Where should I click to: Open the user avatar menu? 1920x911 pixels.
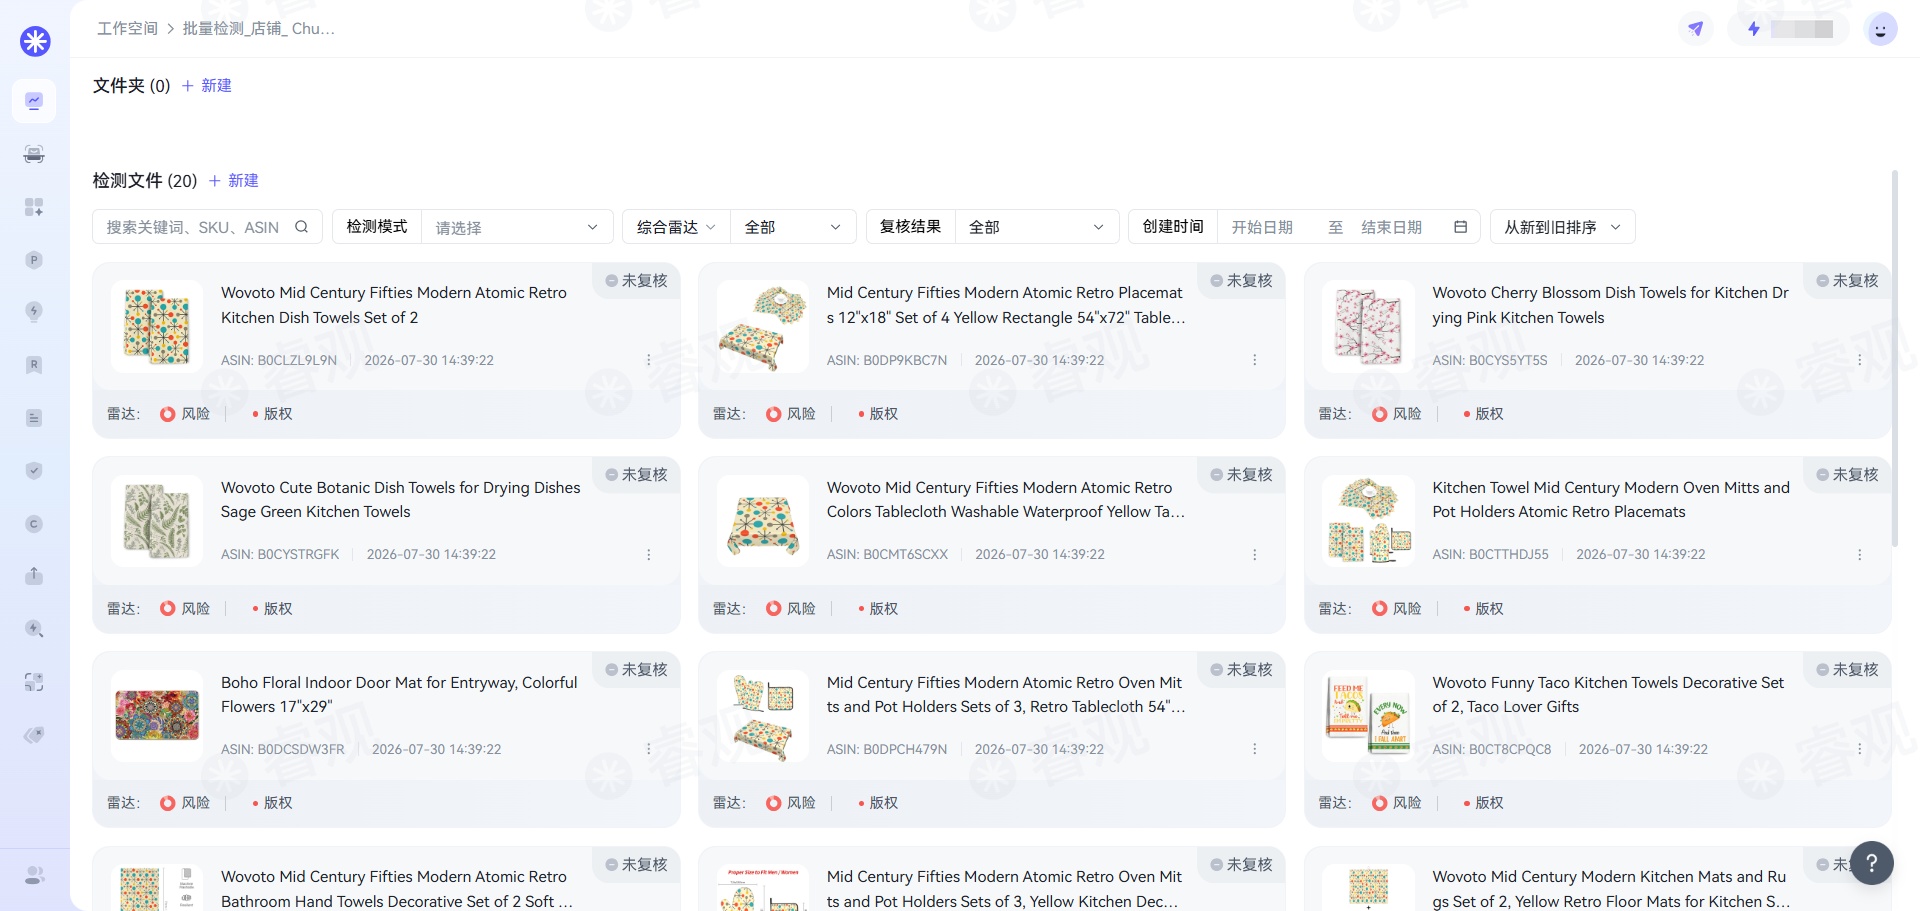(1881, 29)
